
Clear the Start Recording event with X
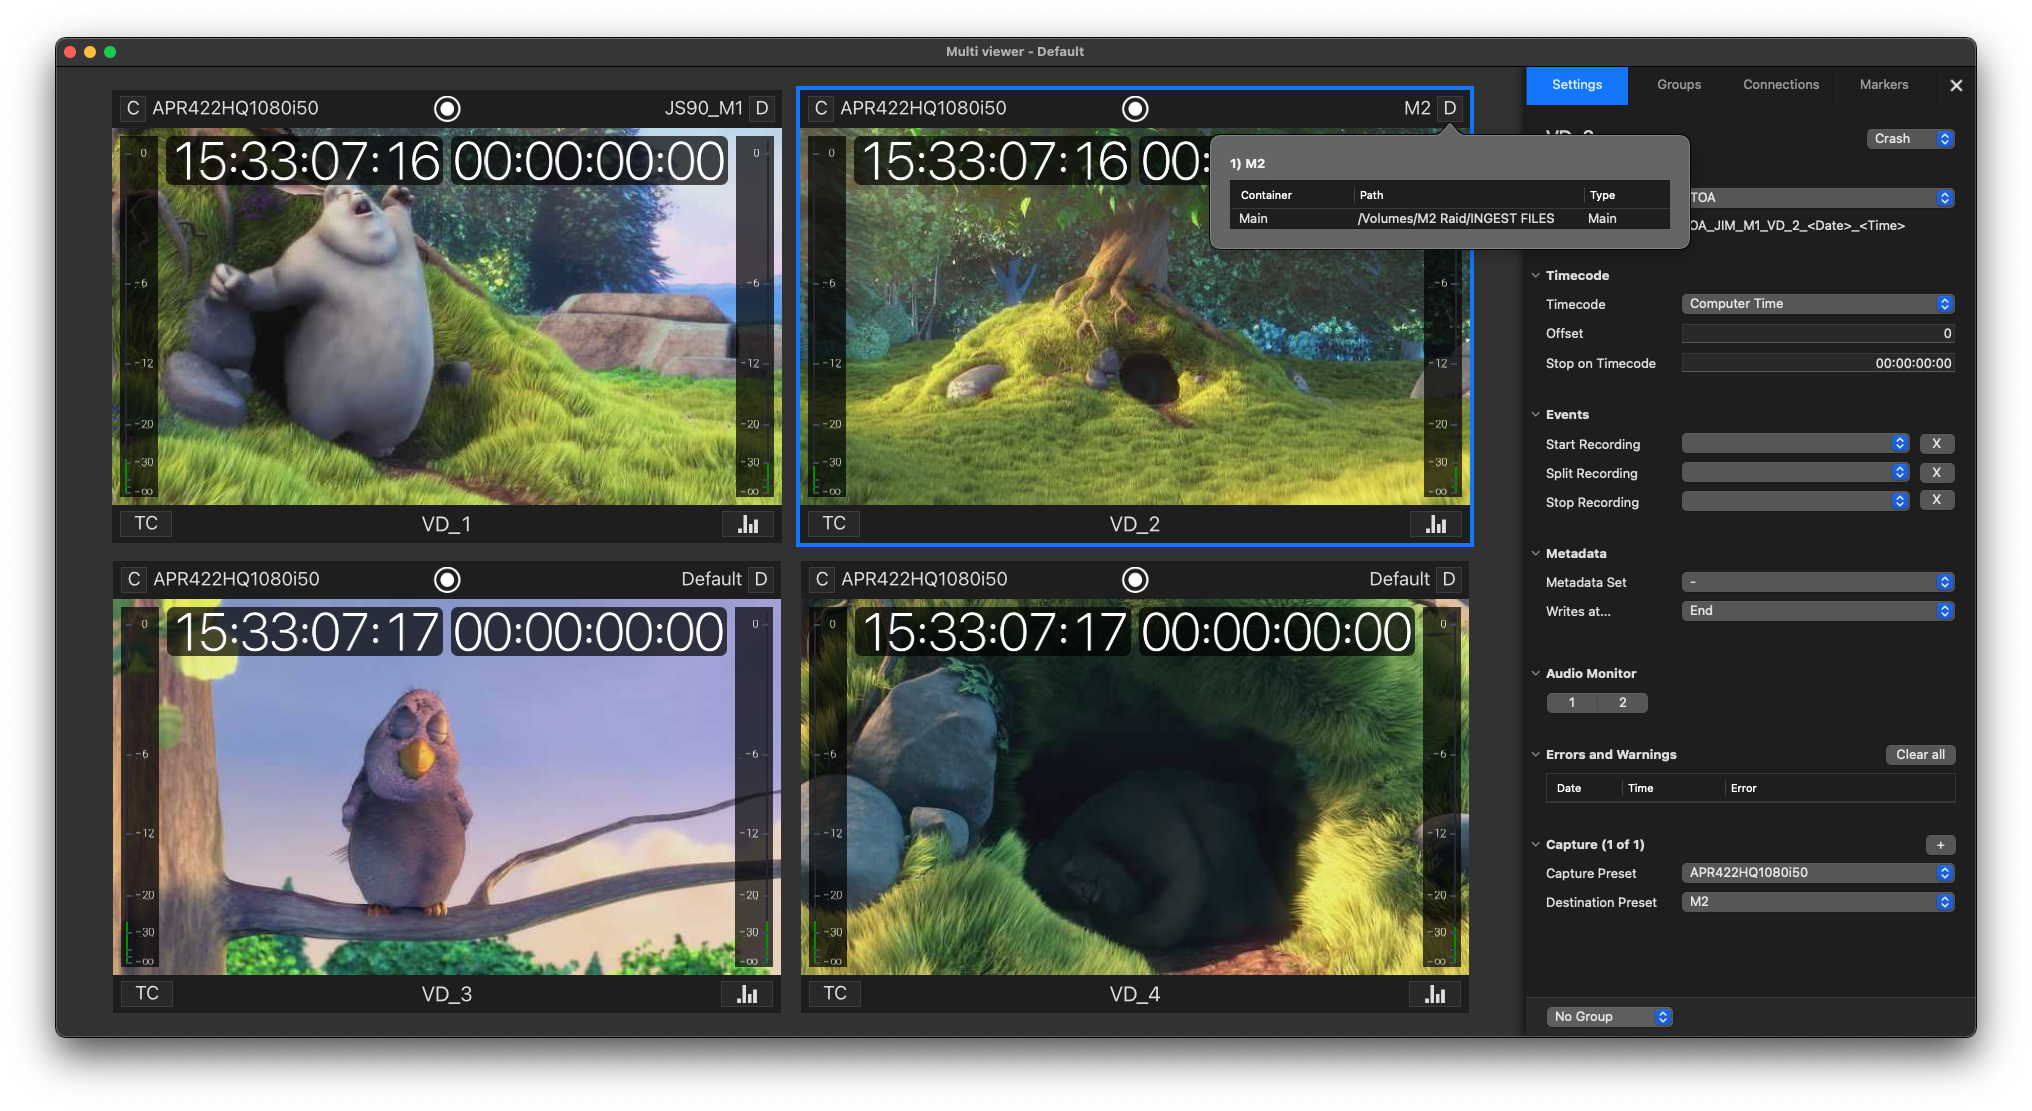pyautogui.click(x=1937, y=443)
